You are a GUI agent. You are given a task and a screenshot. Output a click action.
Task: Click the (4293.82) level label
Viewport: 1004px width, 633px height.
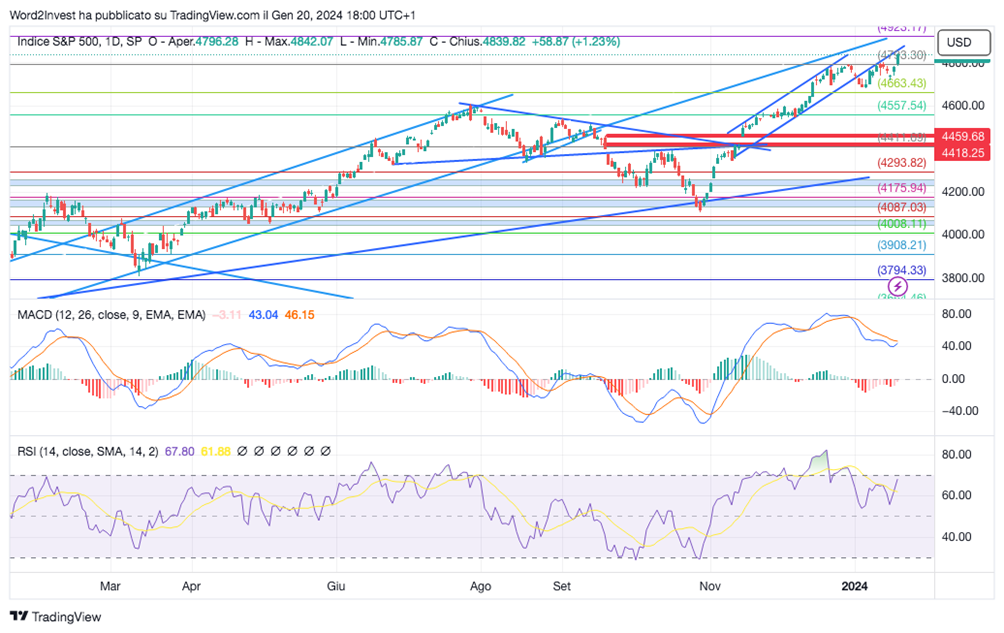902,163
